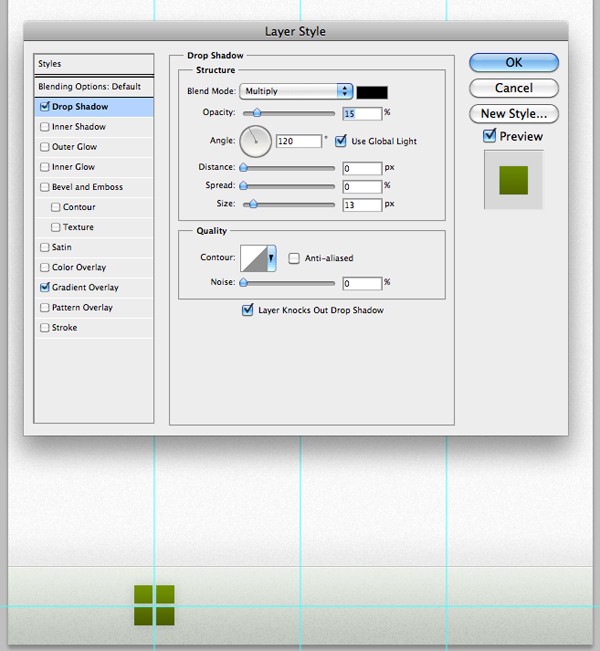This screenshot has height=651, width=600.
Task: Enable the Color Overlay checkbox
Action: 44,267
